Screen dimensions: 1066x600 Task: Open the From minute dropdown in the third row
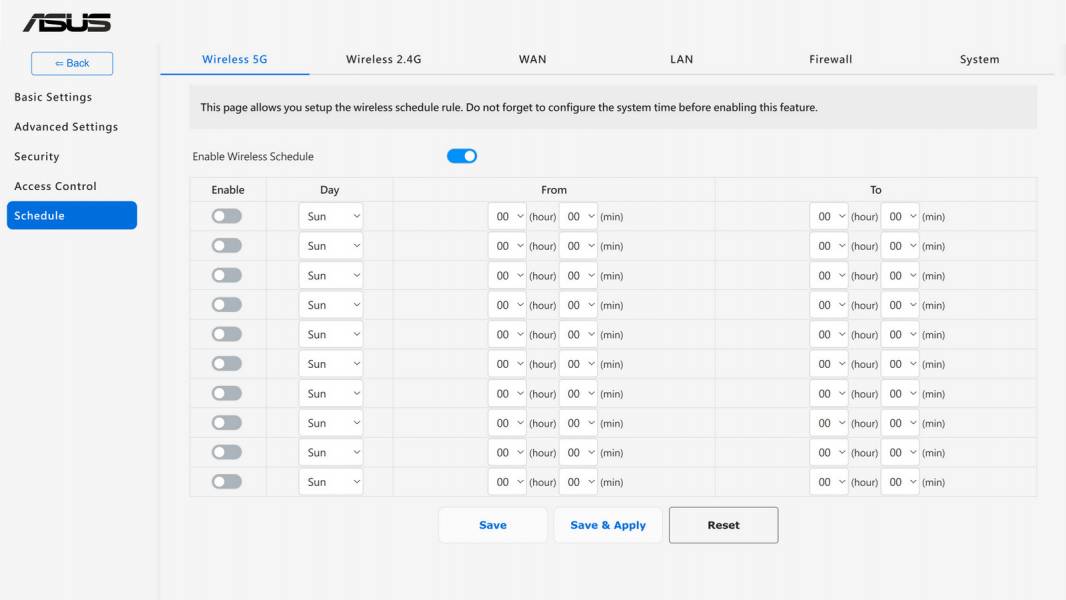tap(579, 275)
